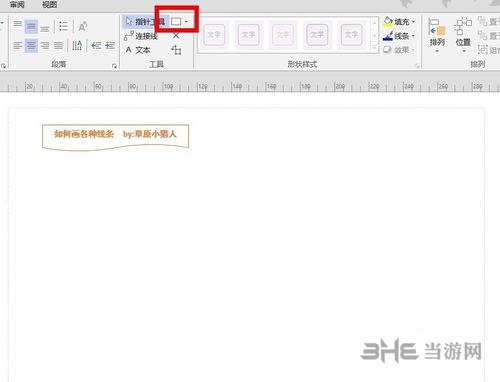Open the 效果 effects dropdown
The height and width of the screenshot is (382, 500).
tap(399, 50)
